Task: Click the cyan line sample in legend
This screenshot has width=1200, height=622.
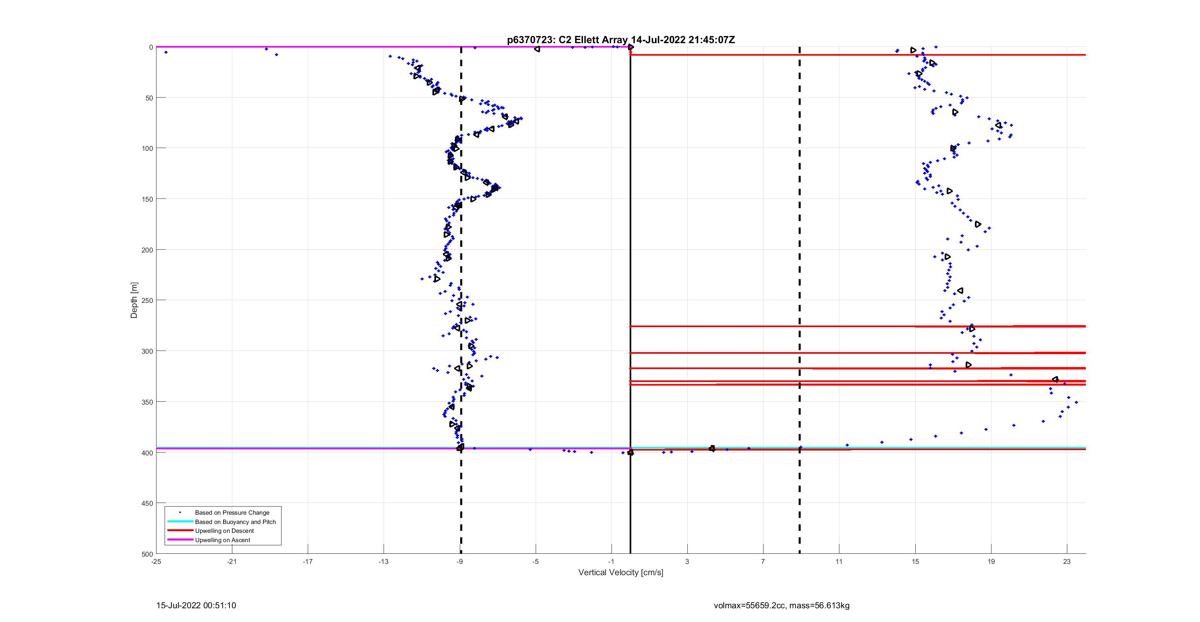Action: tap(179, 522)
